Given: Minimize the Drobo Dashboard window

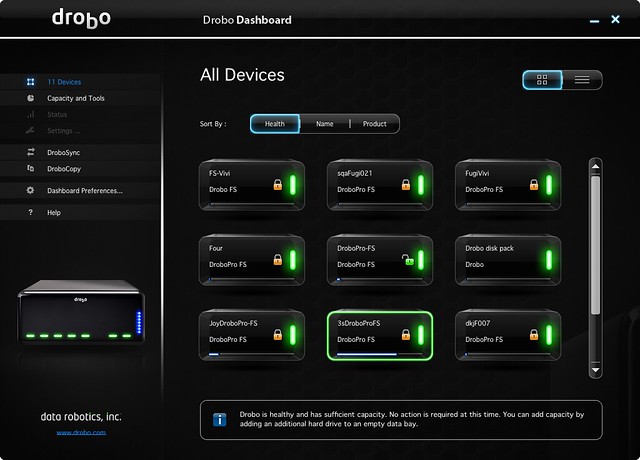Looking at the screenshot, I should (x=594, y=21).
